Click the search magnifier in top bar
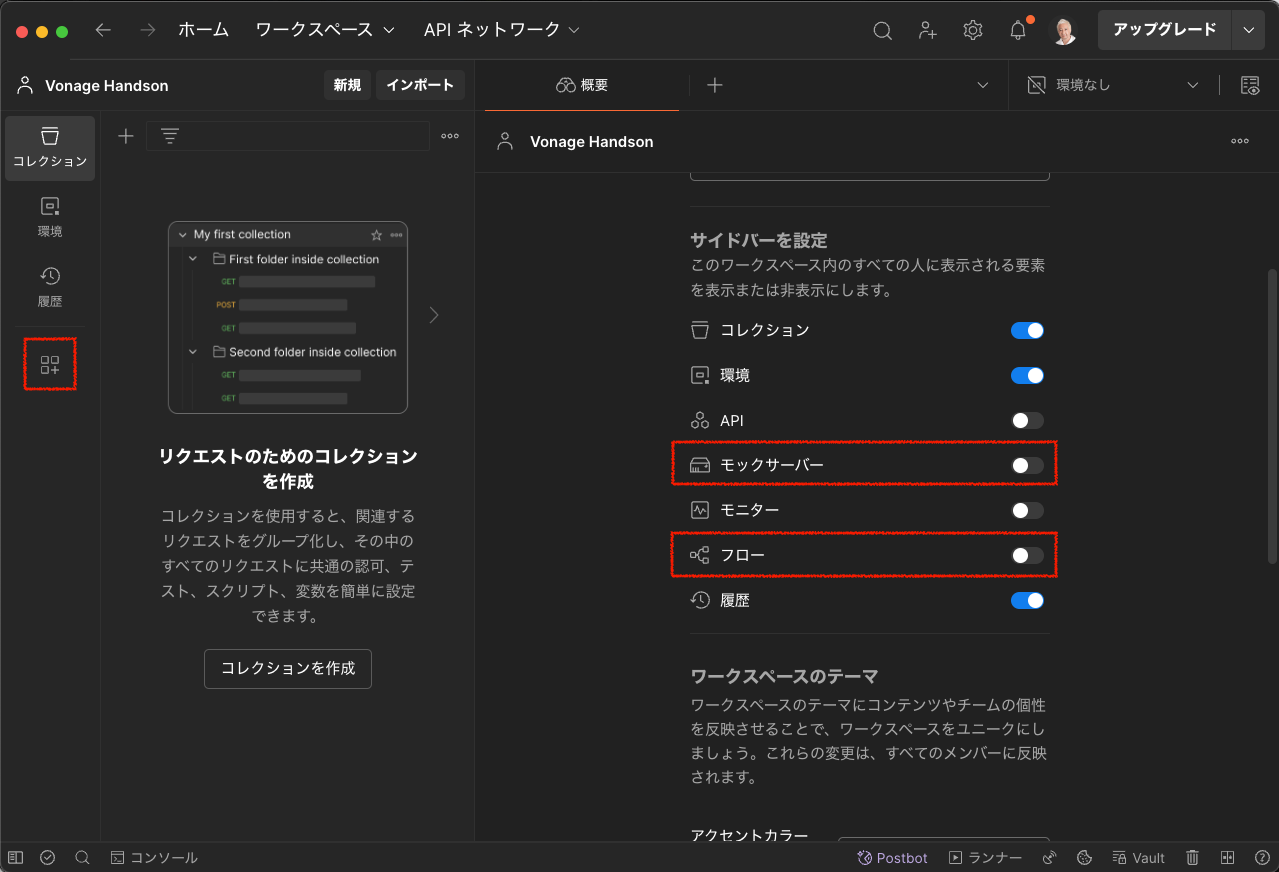 point(882,30)
